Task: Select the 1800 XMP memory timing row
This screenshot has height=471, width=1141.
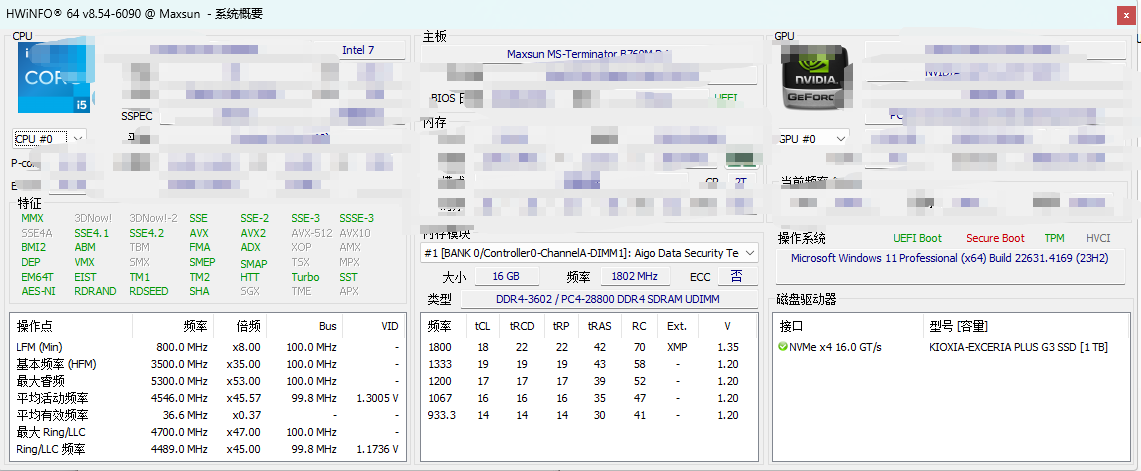Action: [589, 347]
